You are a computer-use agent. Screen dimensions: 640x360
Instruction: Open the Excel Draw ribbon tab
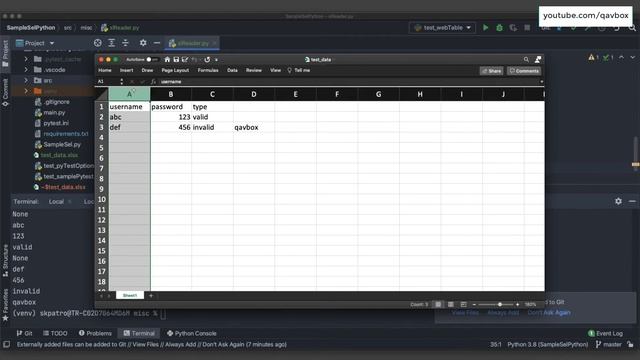click(x=147, y=70)
